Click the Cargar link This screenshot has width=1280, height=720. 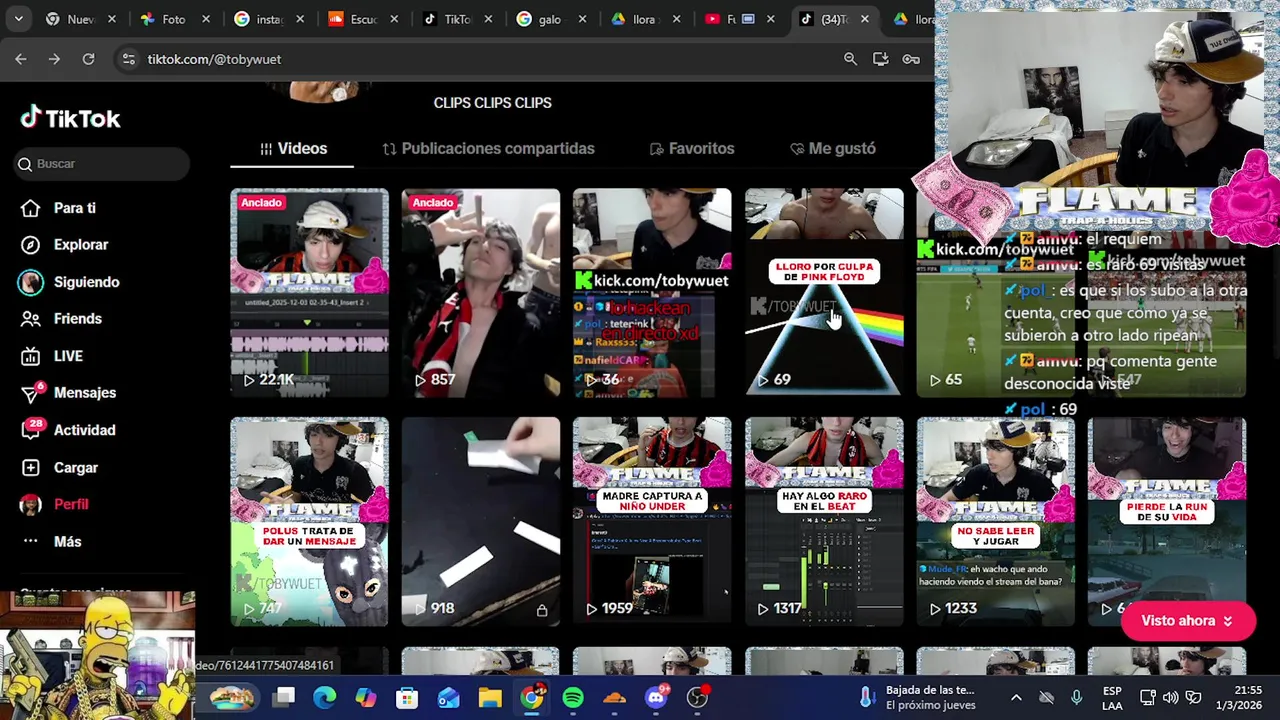point(76,467)
